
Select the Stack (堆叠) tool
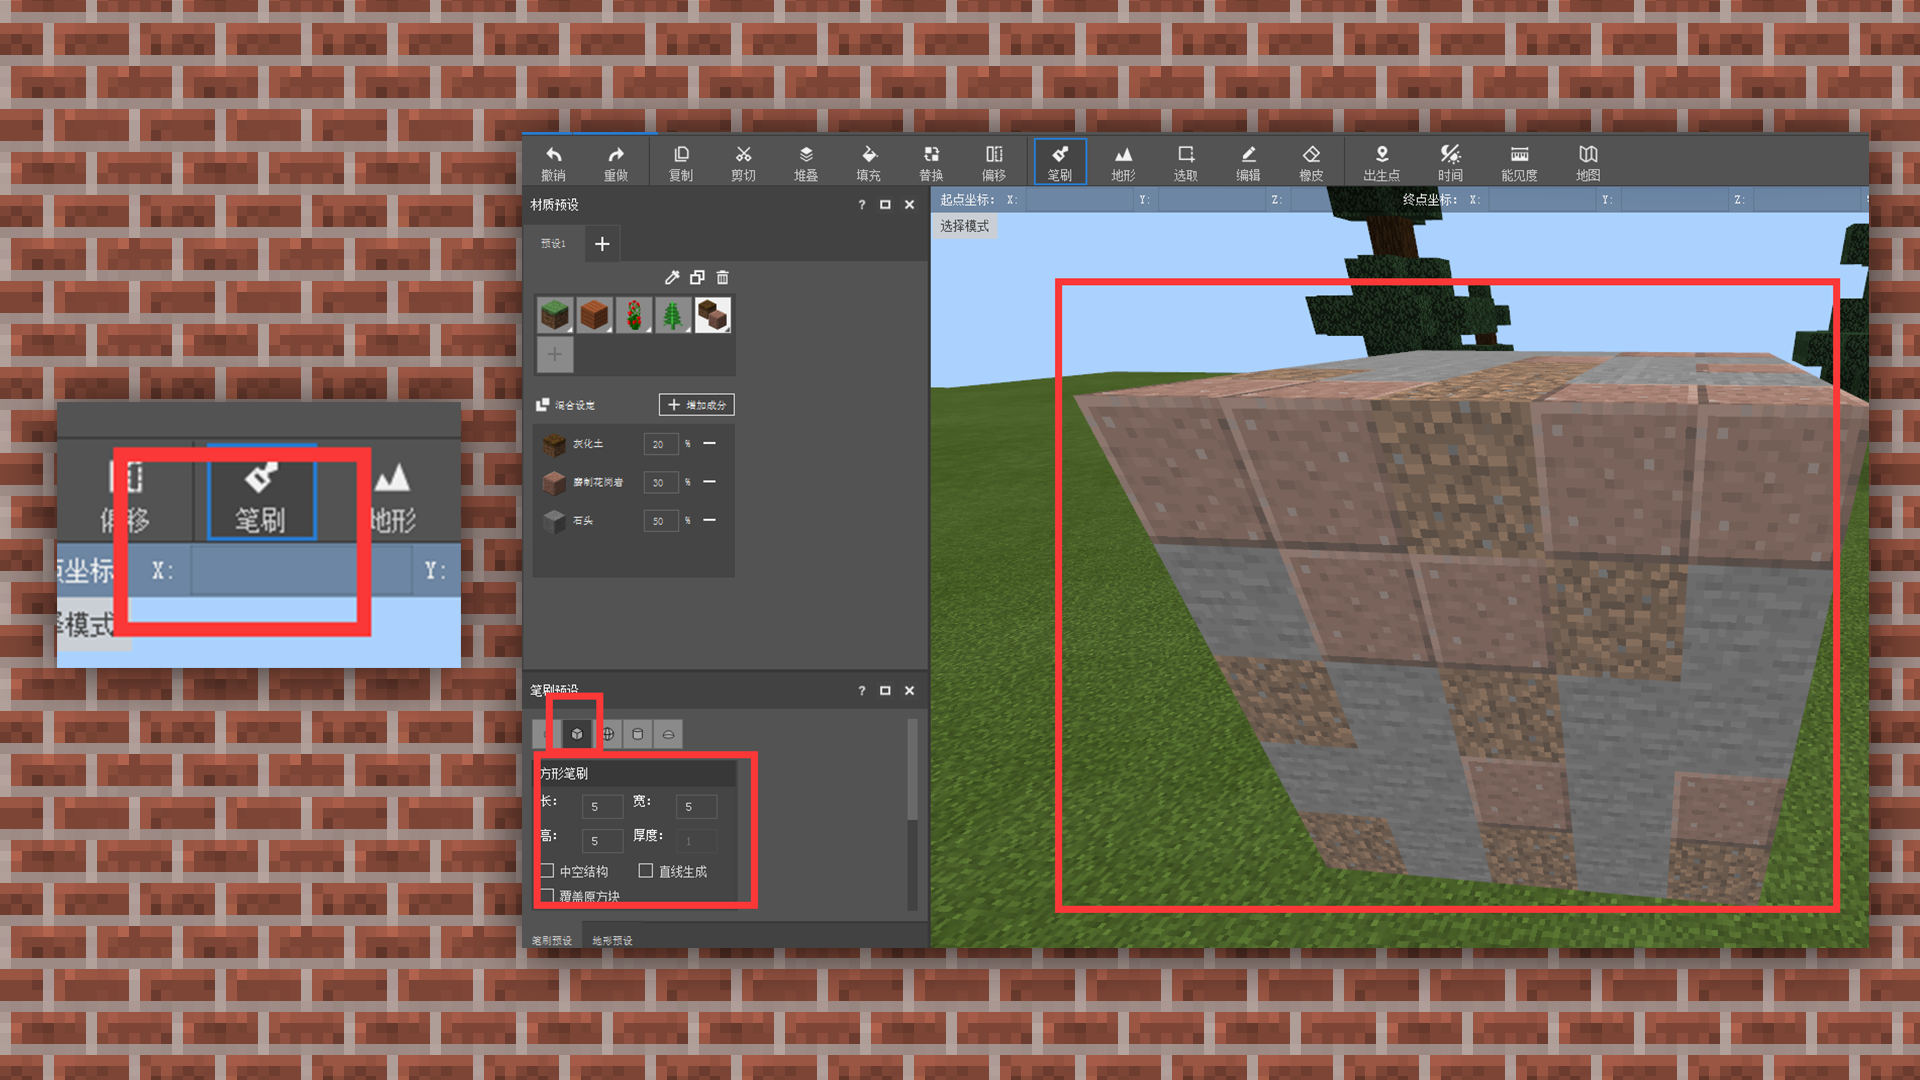click(x=806, y=162)
